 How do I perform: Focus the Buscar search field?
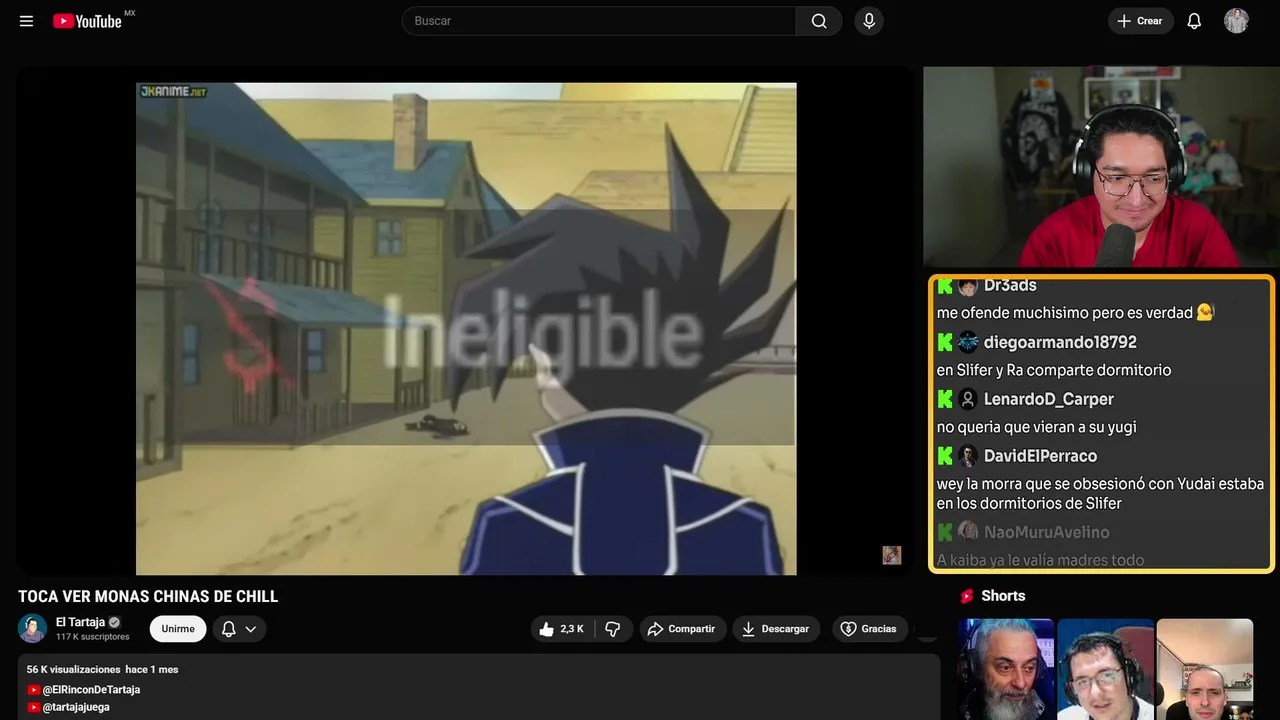click(599, 21)
